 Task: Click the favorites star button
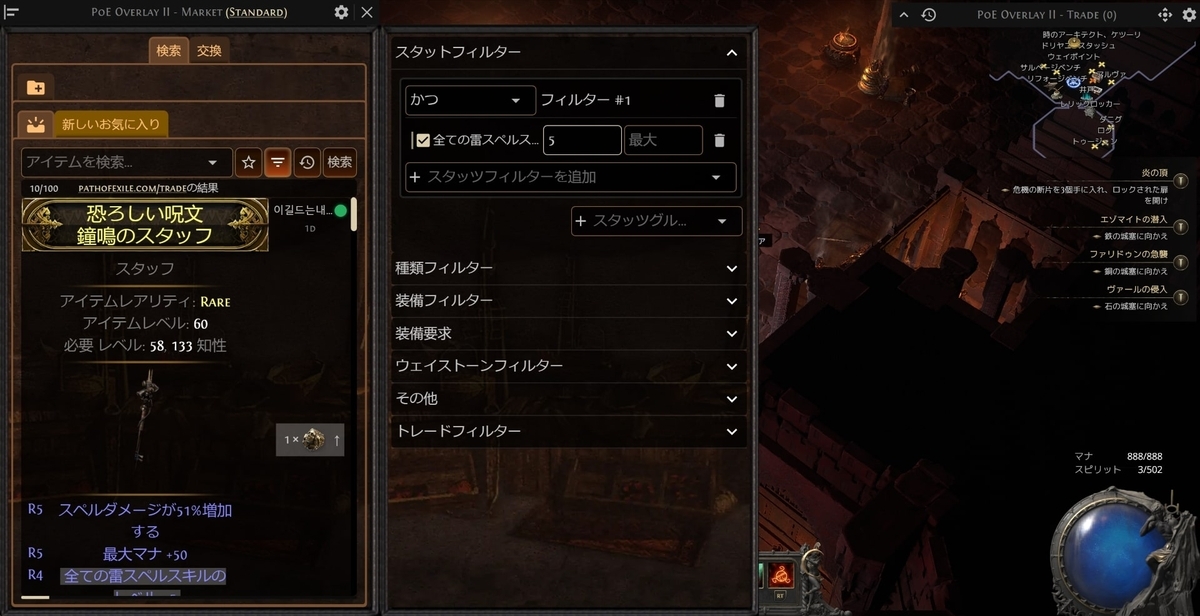click(x=249, y=162)
